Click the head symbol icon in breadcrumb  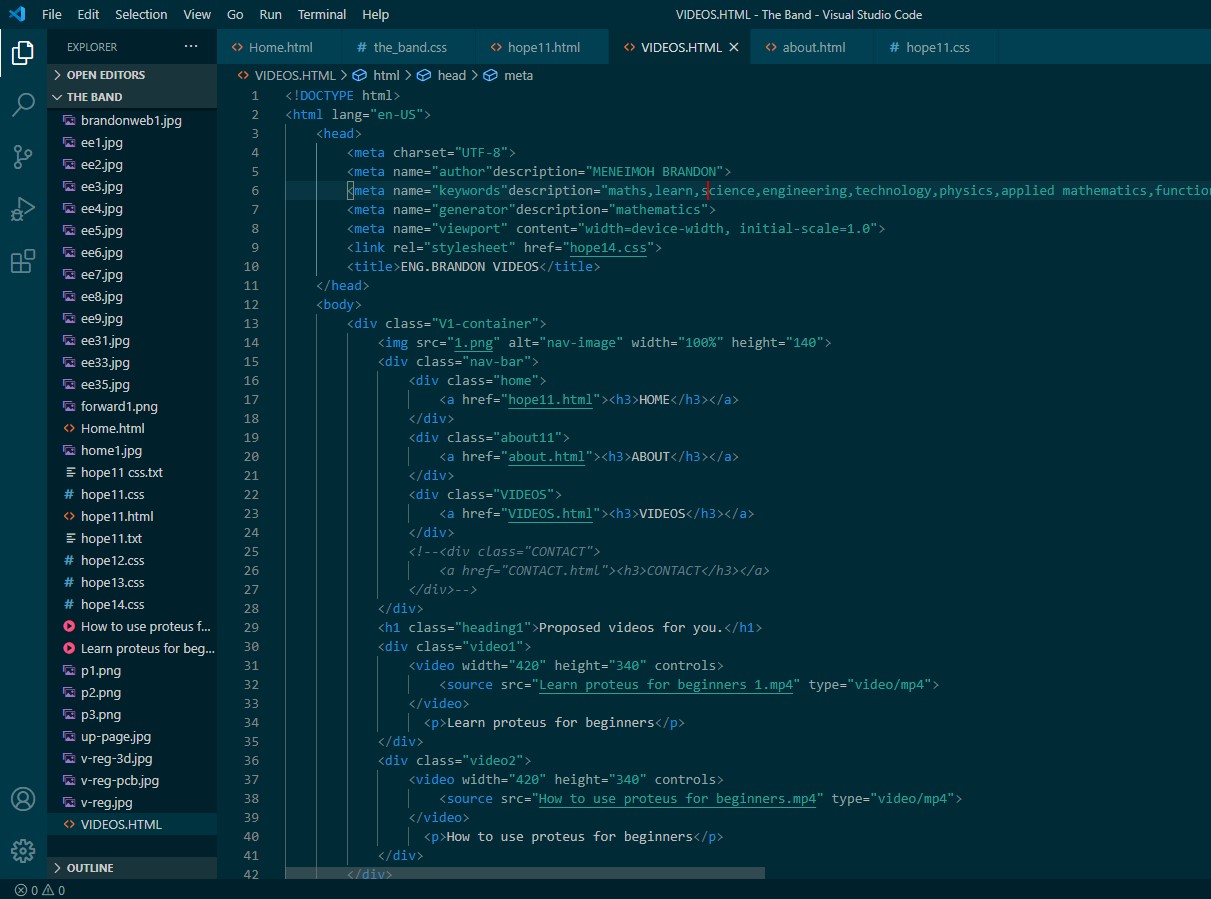pos(424,75)
